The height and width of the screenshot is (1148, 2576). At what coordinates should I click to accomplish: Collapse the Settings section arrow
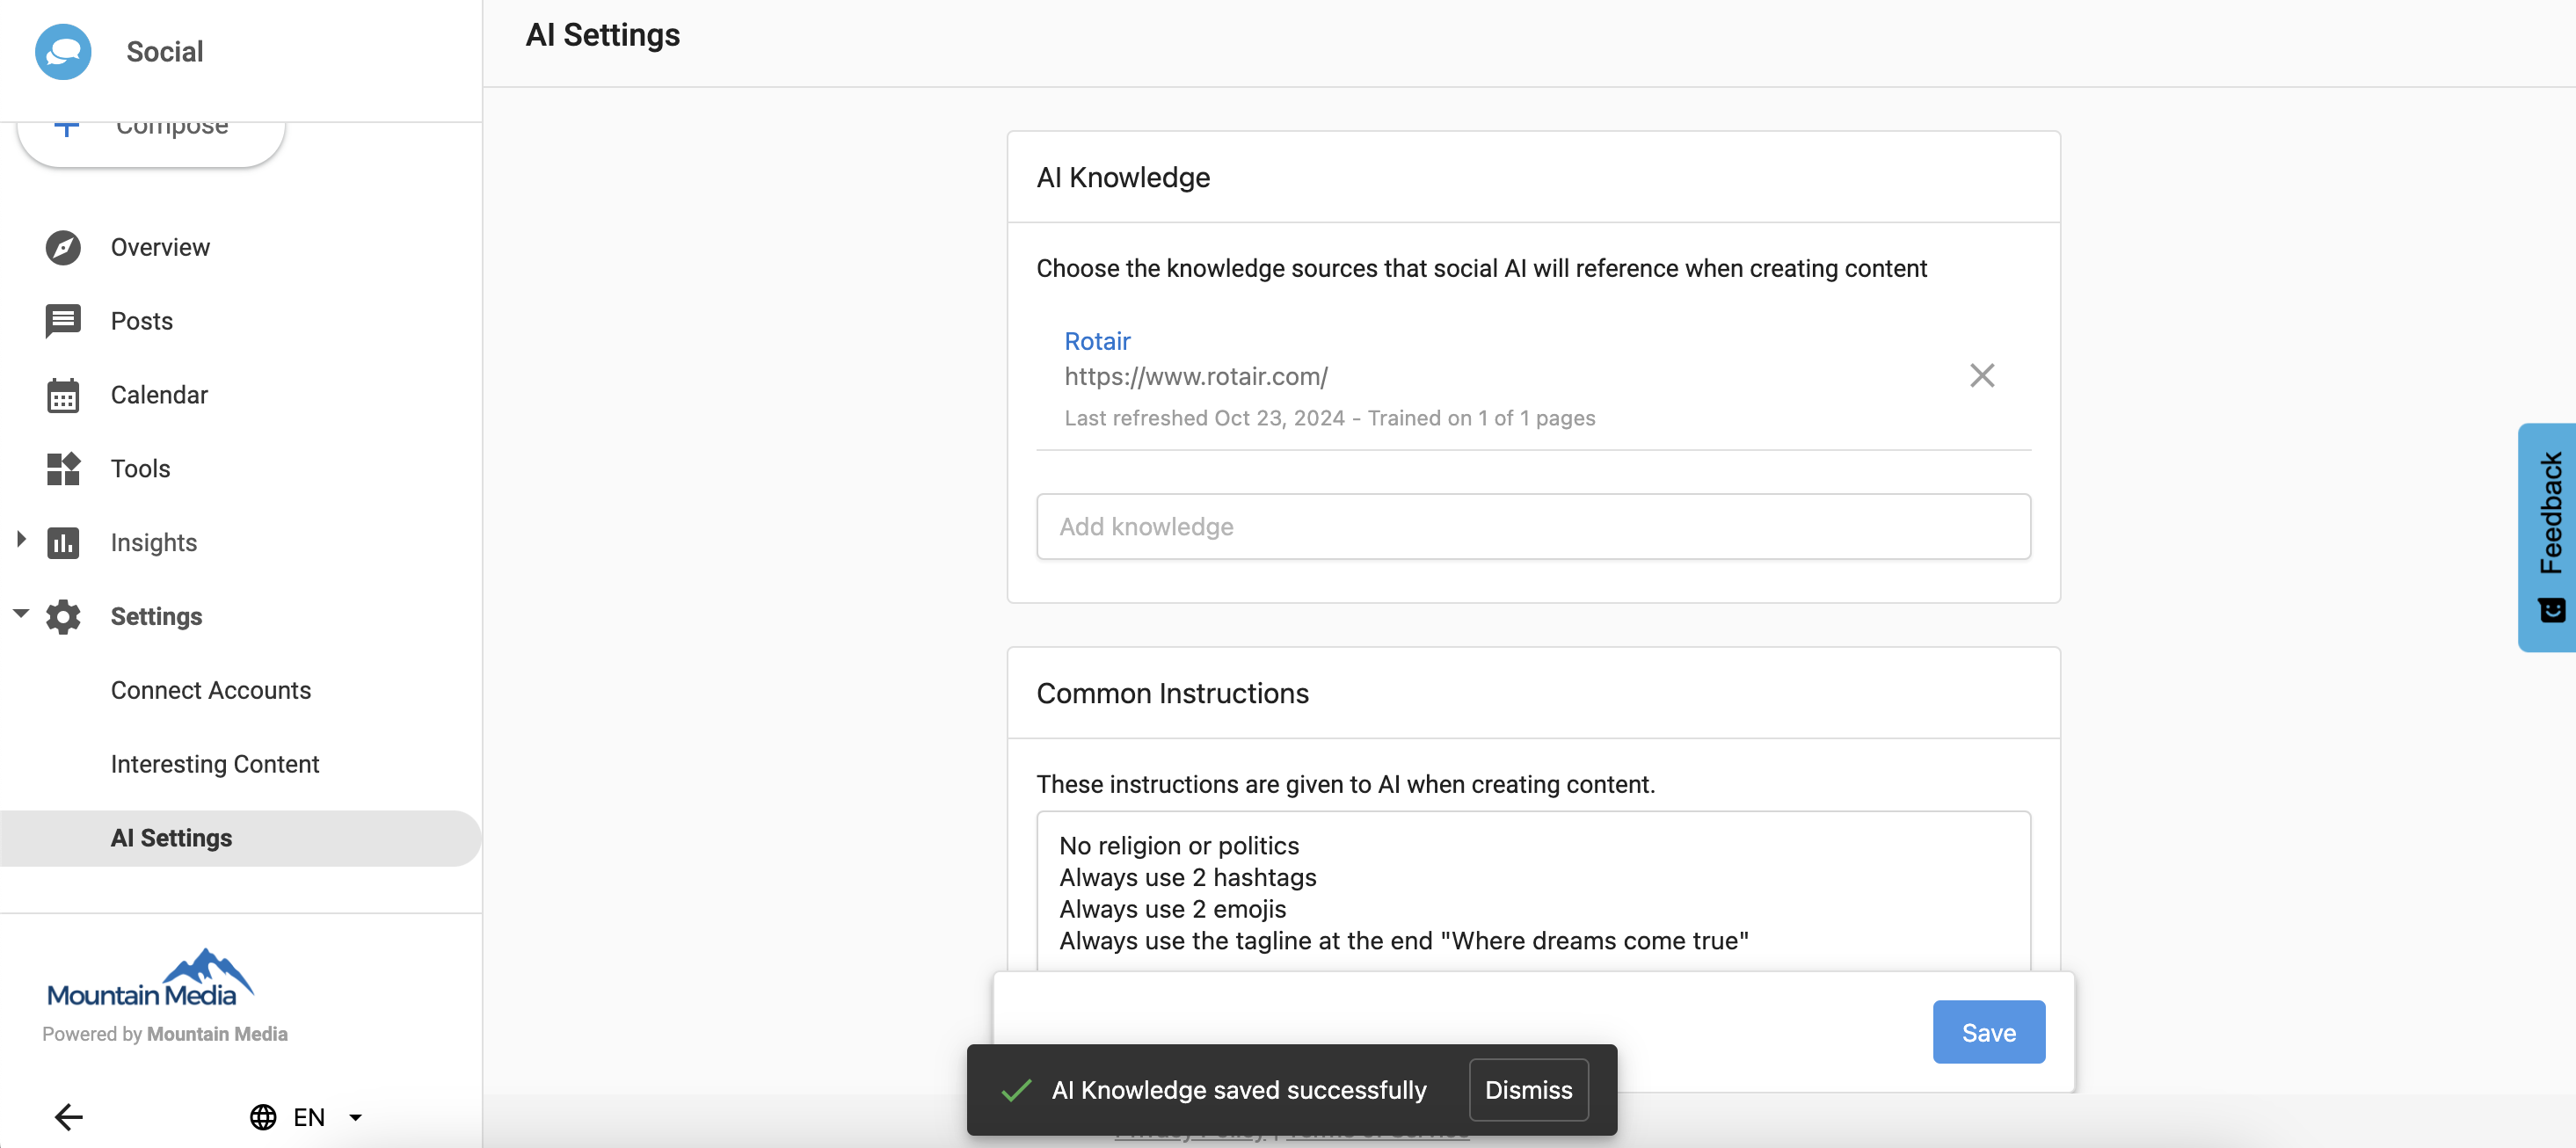pyautogui.click(x=21, y=614)
